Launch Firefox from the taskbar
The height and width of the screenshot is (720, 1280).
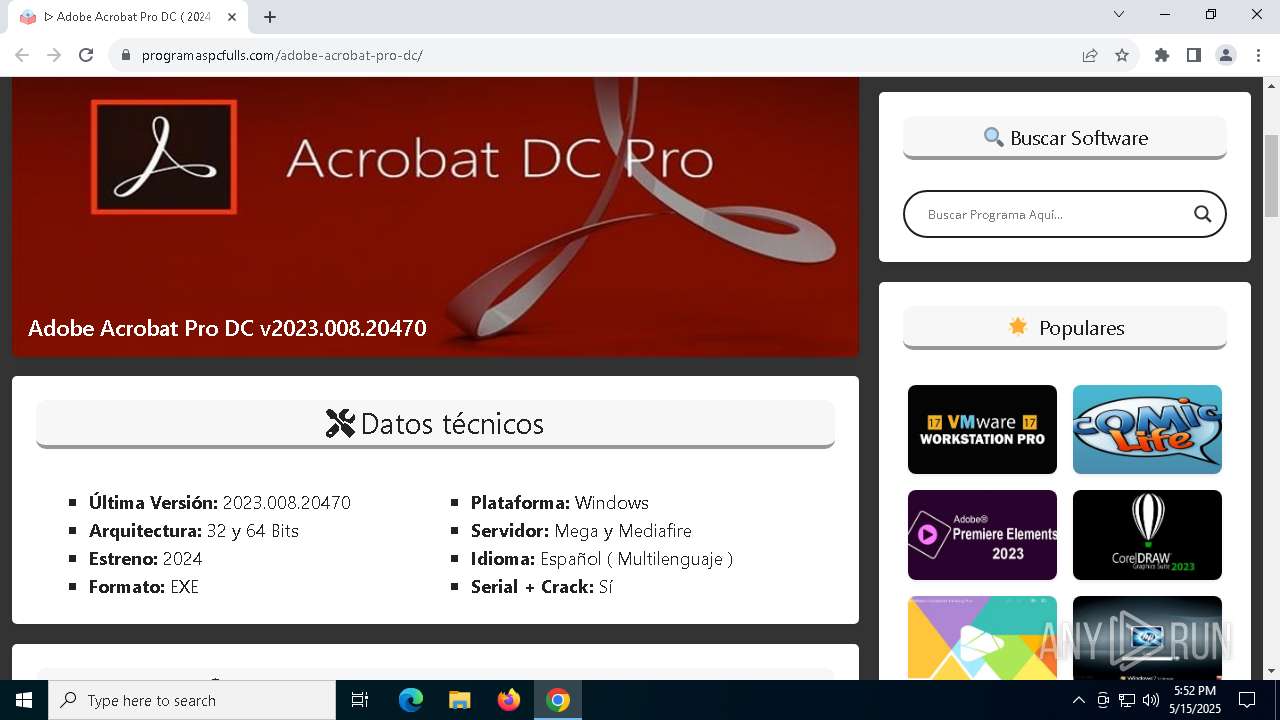(x=509, y=700)
